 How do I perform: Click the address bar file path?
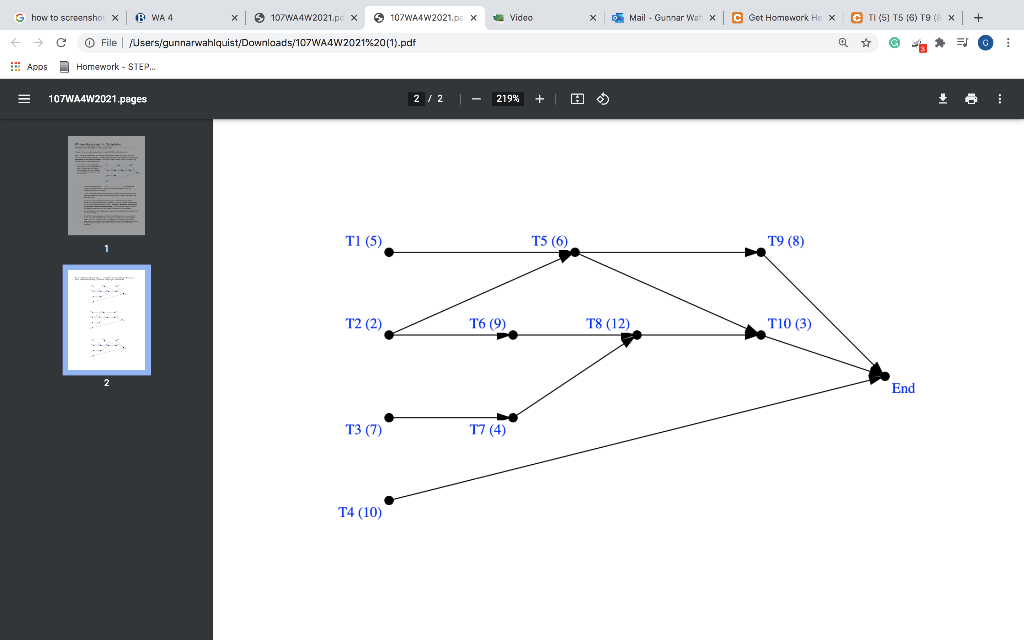tap(272, 42)
